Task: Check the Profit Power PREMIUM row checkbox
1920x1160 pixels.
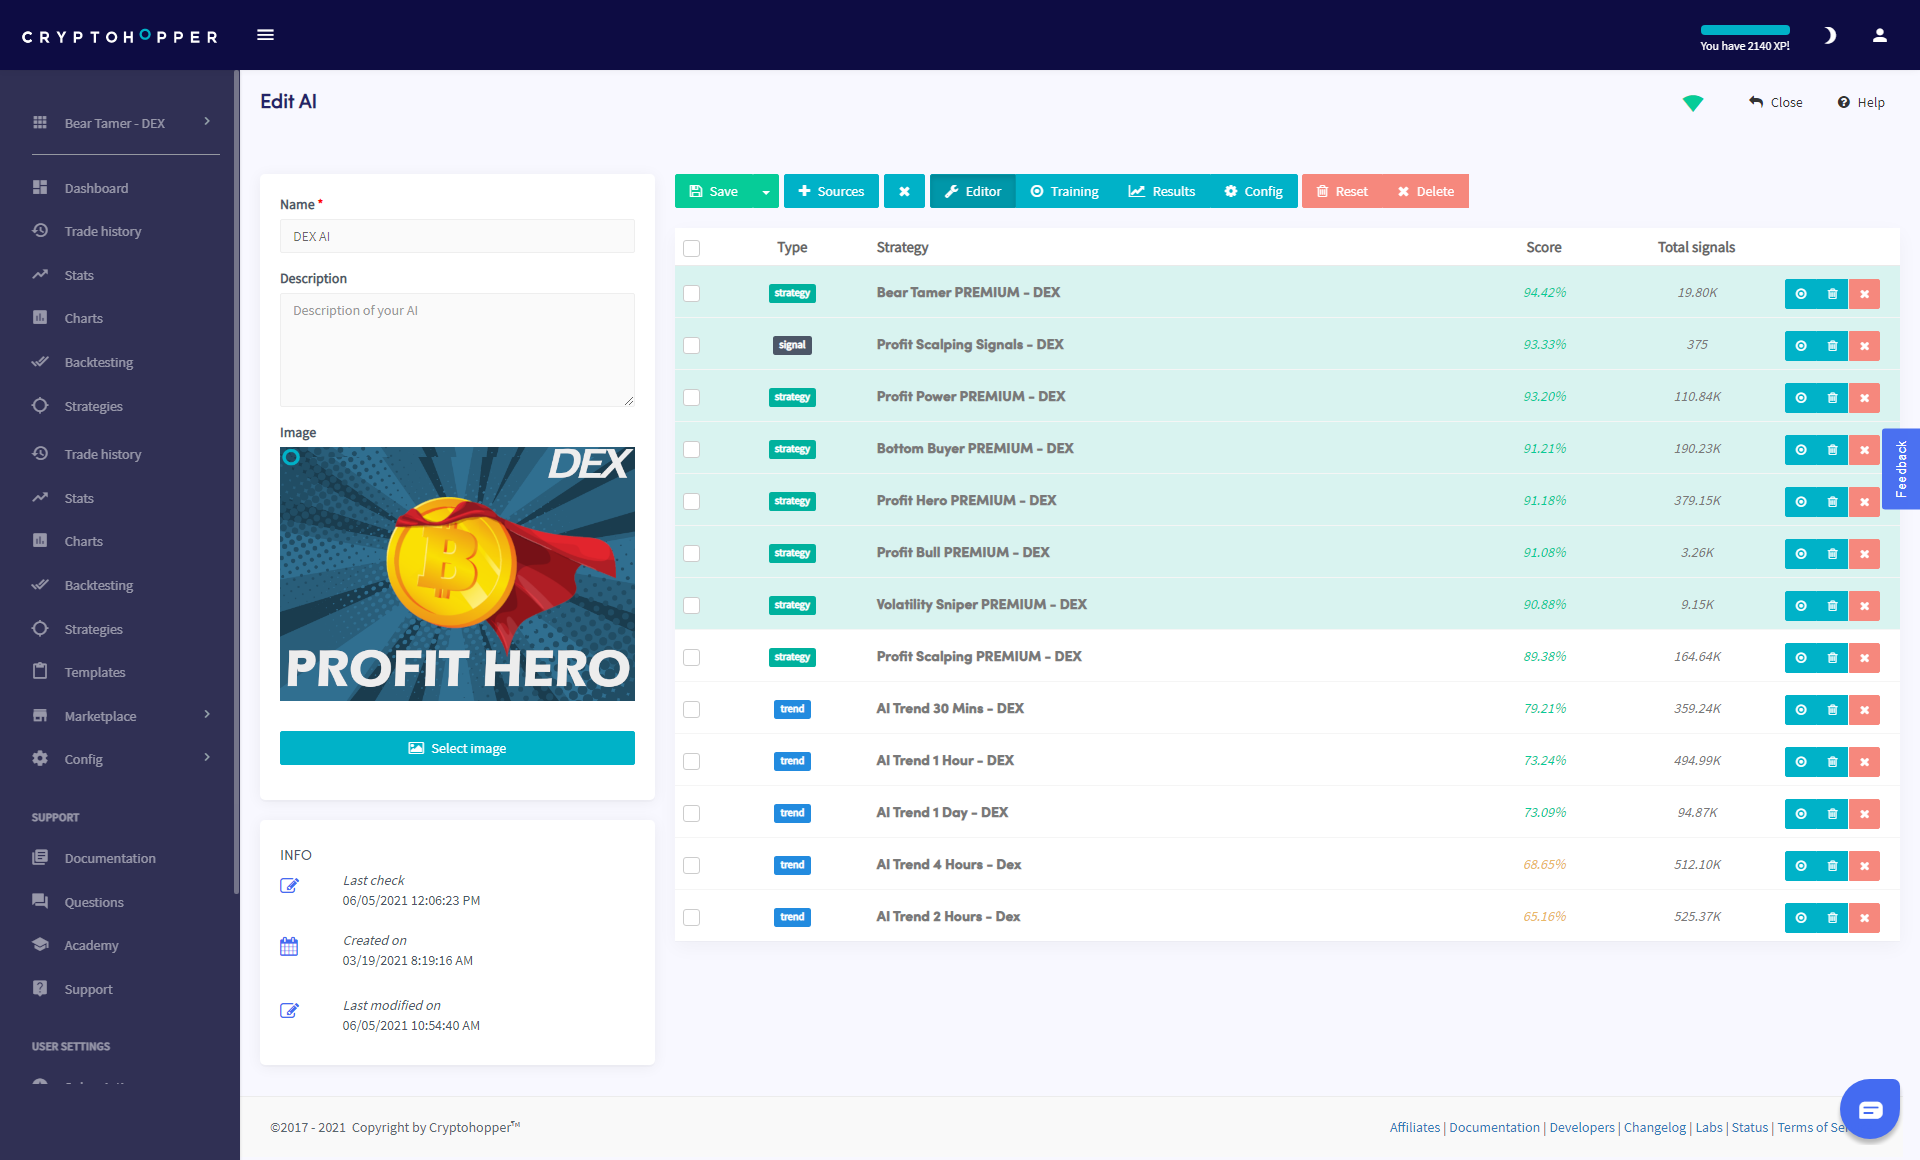Action: 691,397
